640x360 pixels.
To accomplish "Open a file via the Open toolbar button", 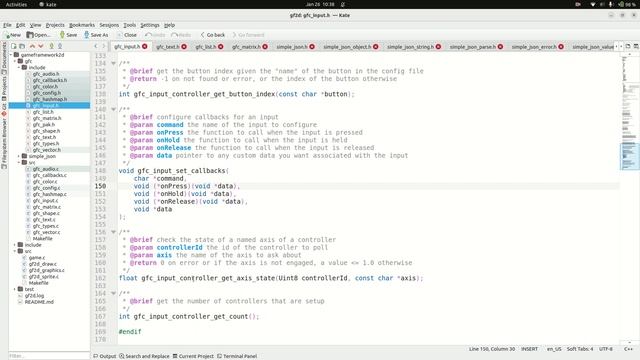I will pos(38,35).
